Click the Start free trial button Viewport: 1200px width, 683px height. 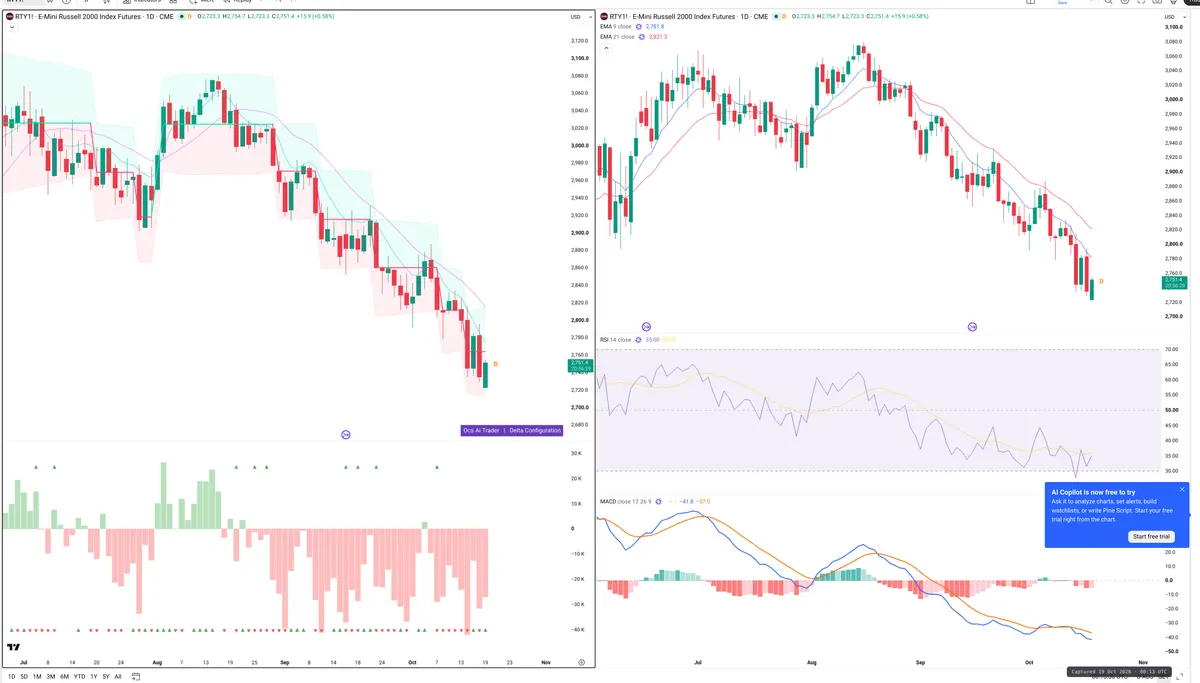[x=1151, y=537]
